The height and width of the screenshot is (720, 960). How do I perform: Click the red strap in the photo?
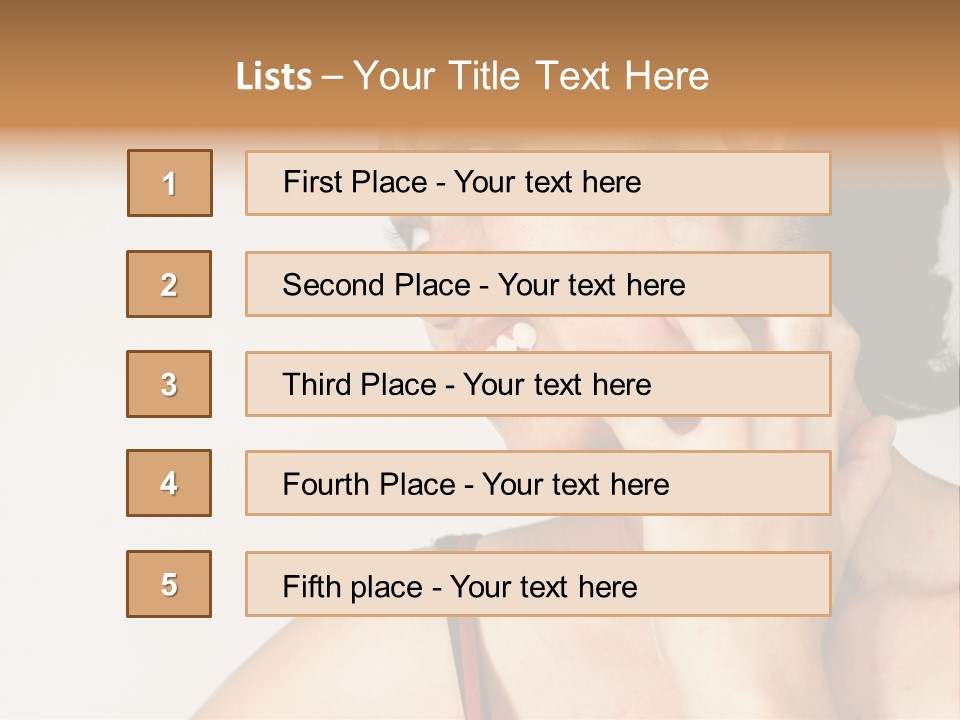tap(463, 670)
